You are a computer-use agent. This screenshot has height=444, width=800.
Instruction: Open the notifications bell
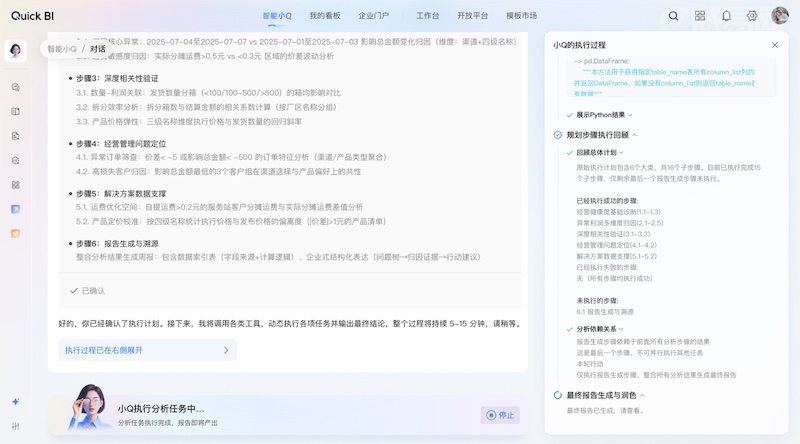[x=726, y=16]
